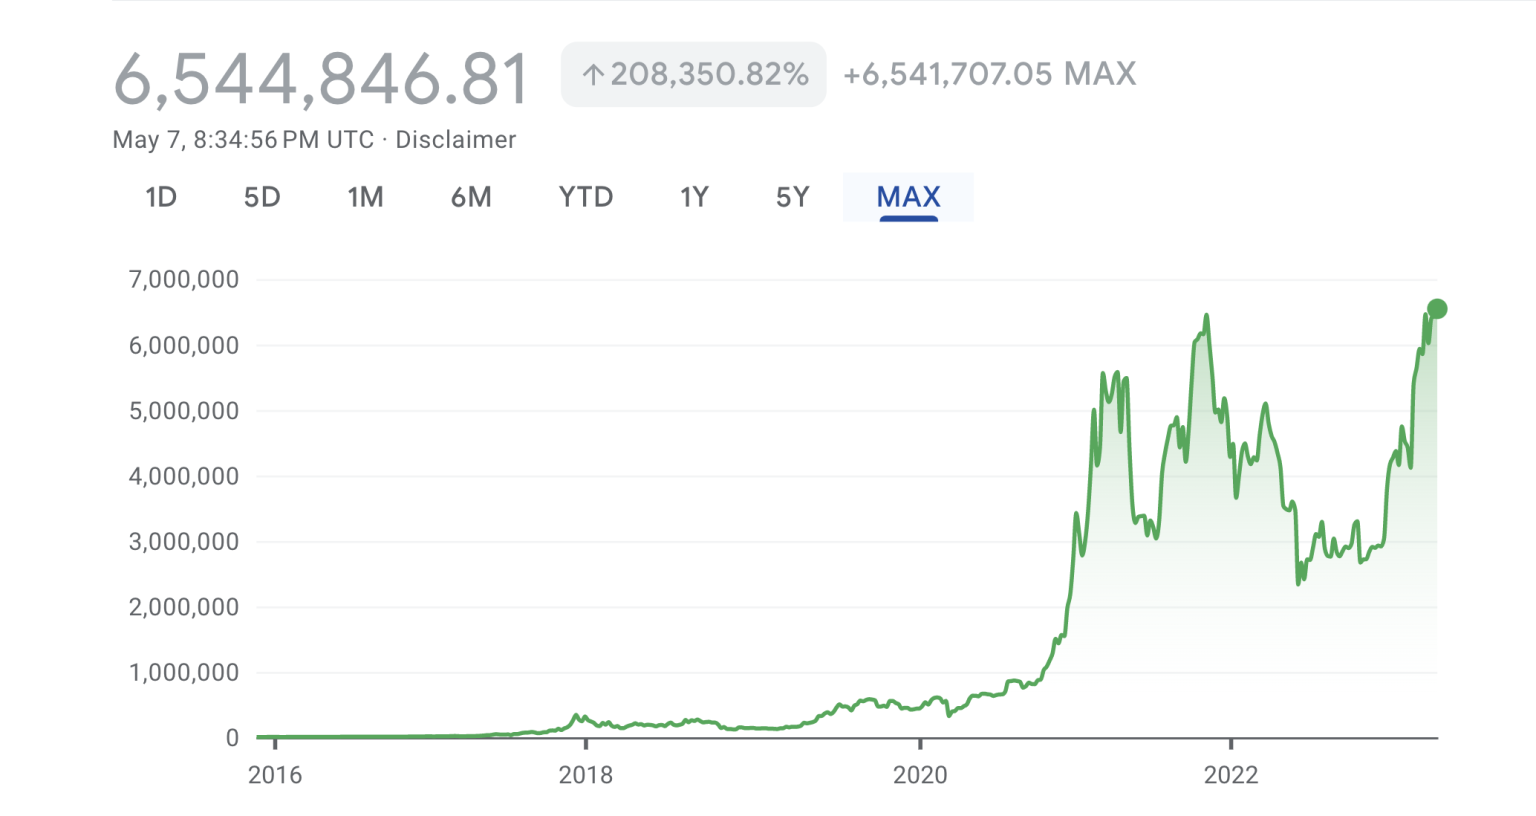Show the 1M price history
Screen dimensions: 1536x816
pos(365,197)
